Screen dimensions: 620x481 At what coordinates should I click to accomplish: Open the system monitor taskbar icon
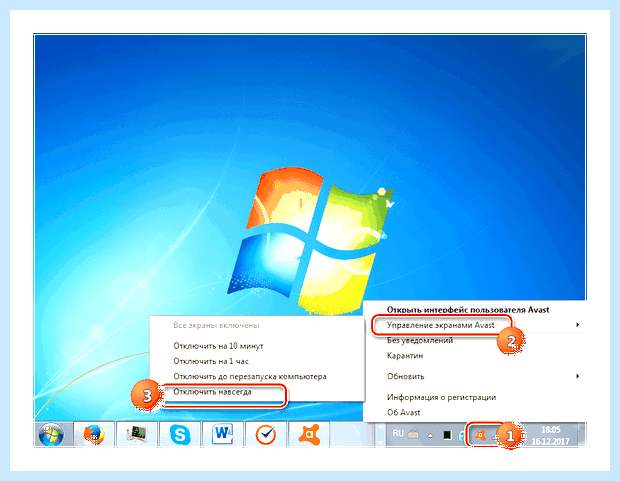137,434
